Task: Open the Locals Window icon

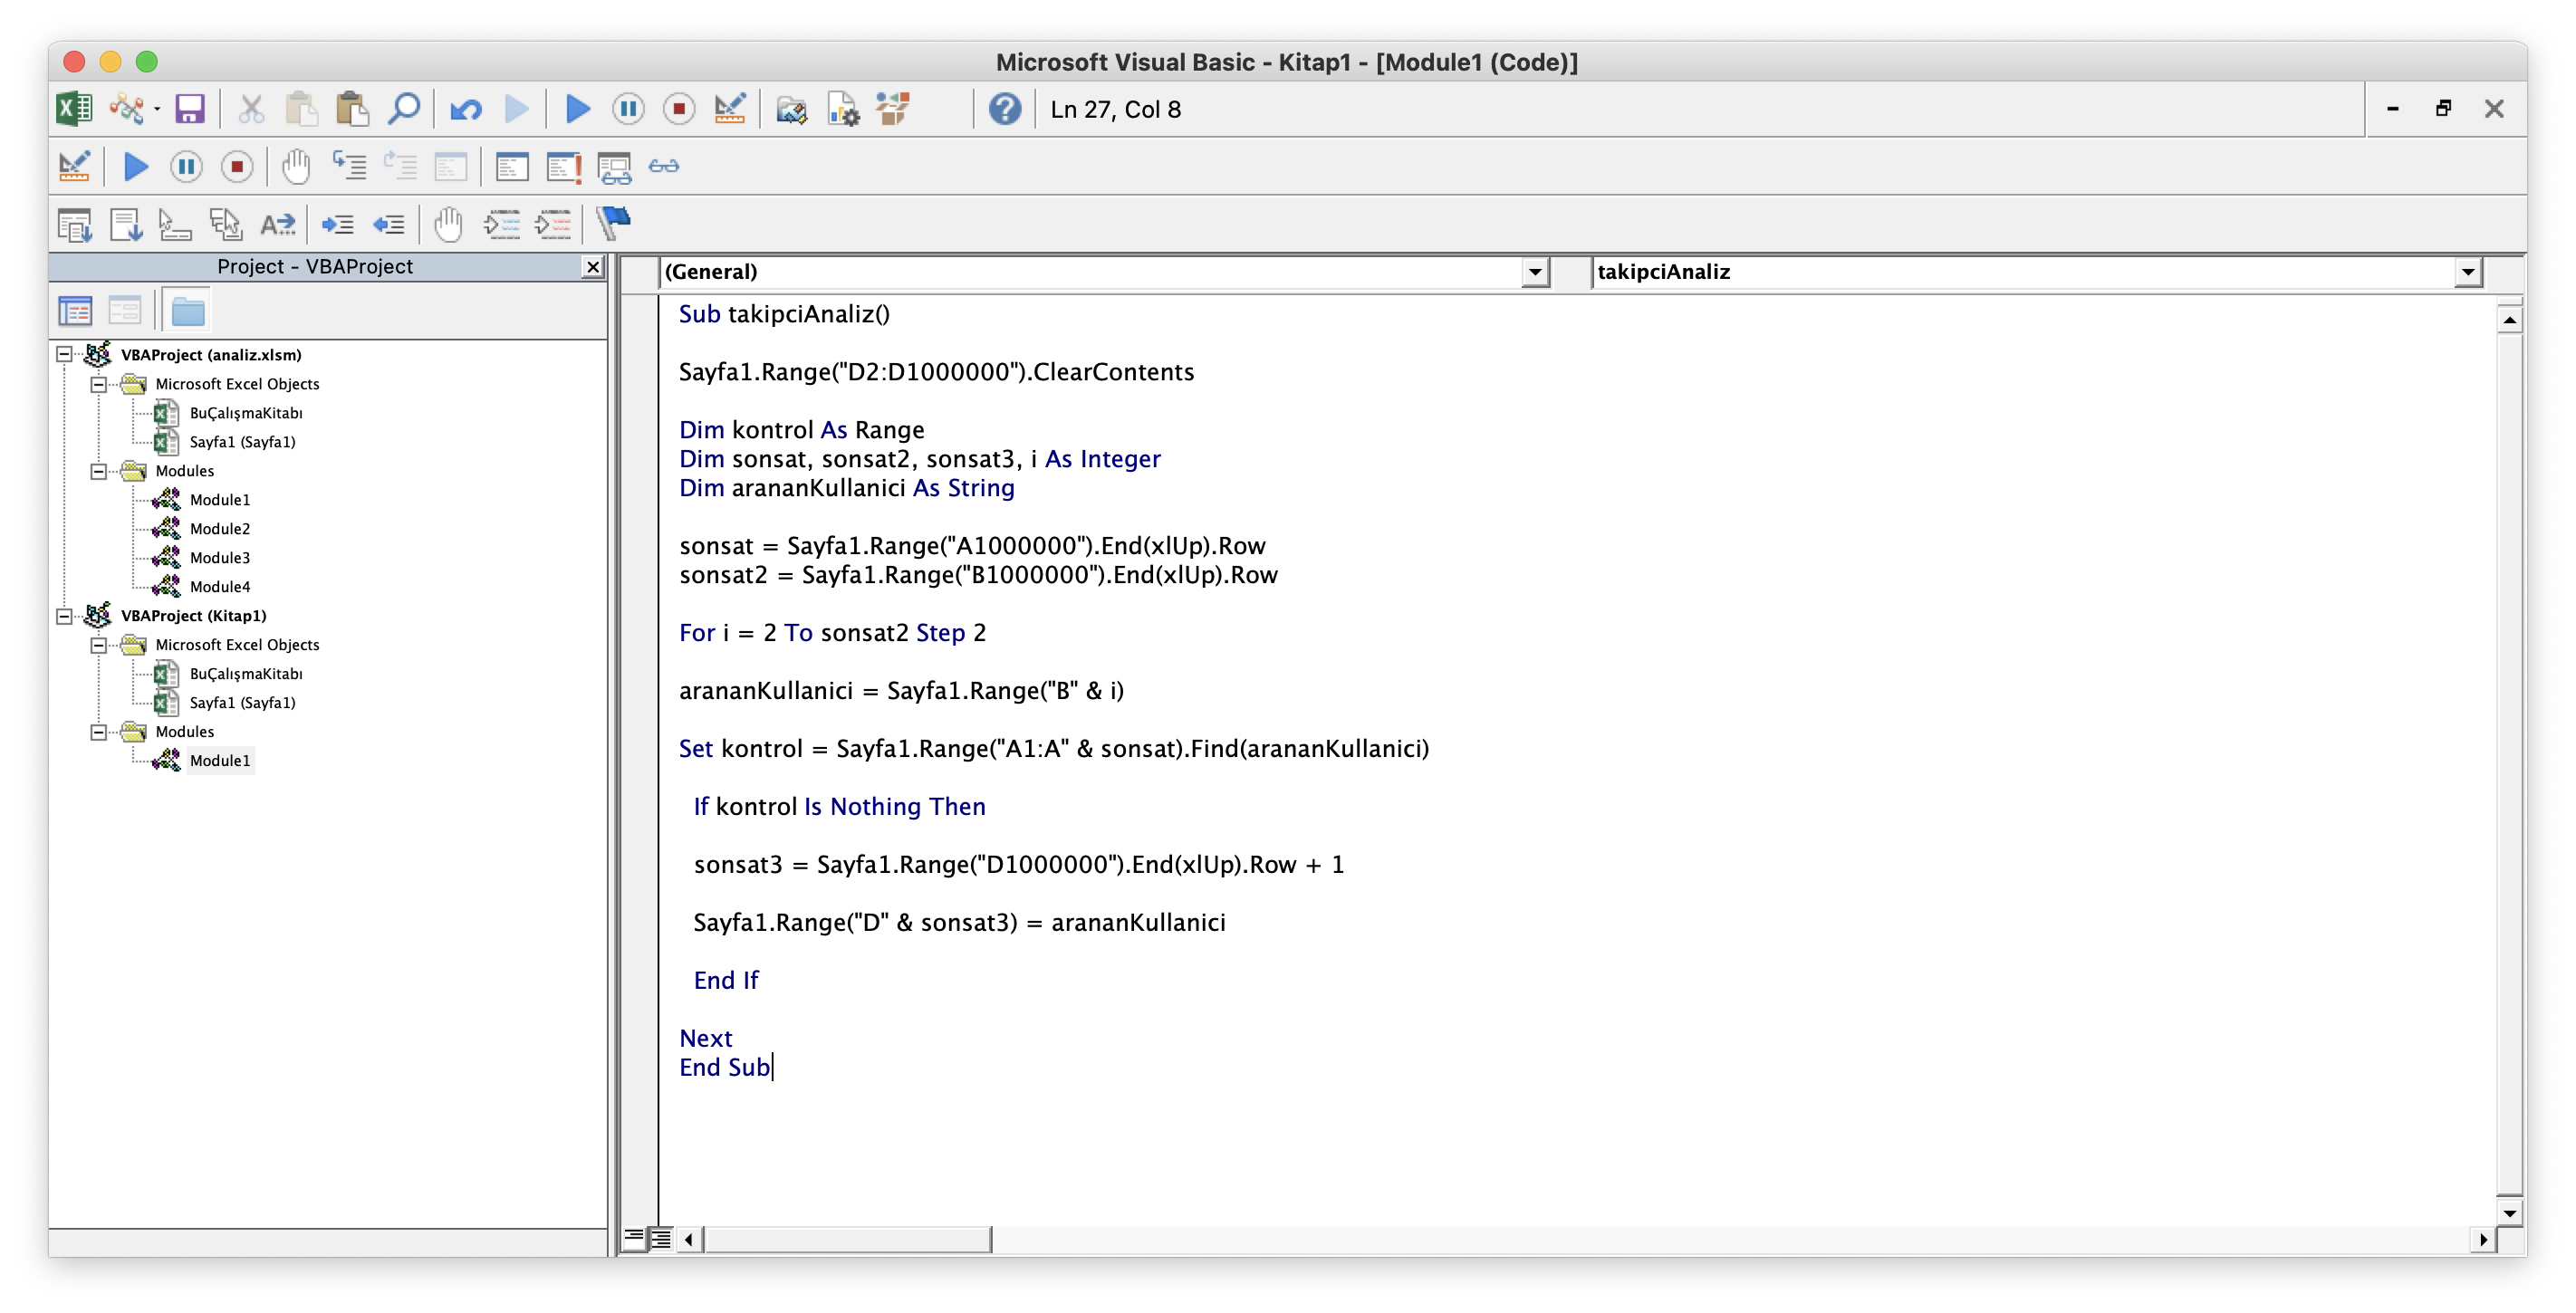Action: 512,166
